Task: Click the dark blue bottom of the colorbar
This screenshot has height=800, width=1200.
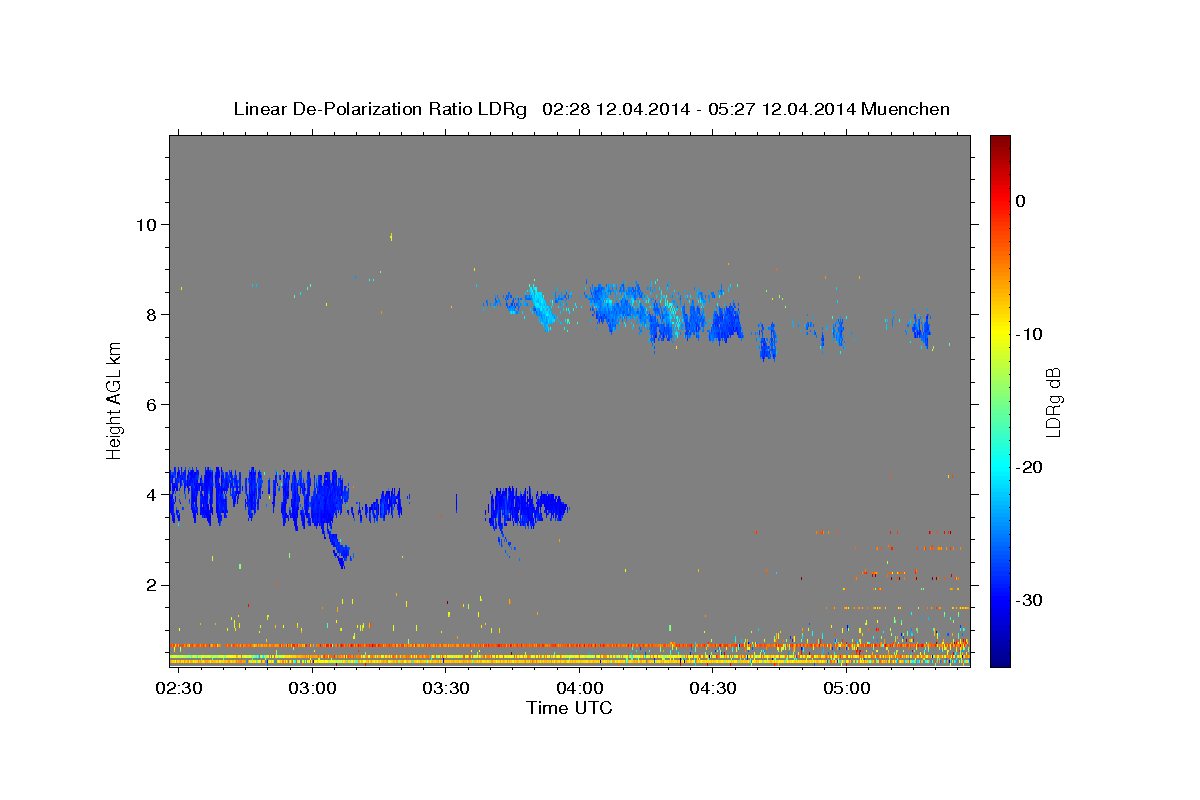Action: 1000,658
